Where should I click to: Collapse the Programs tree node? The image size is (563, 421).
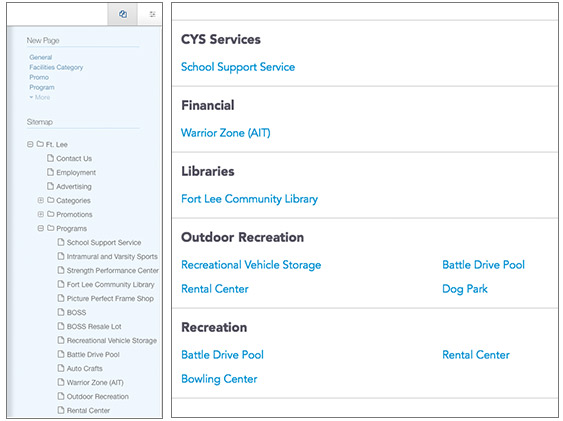point(41,228)
